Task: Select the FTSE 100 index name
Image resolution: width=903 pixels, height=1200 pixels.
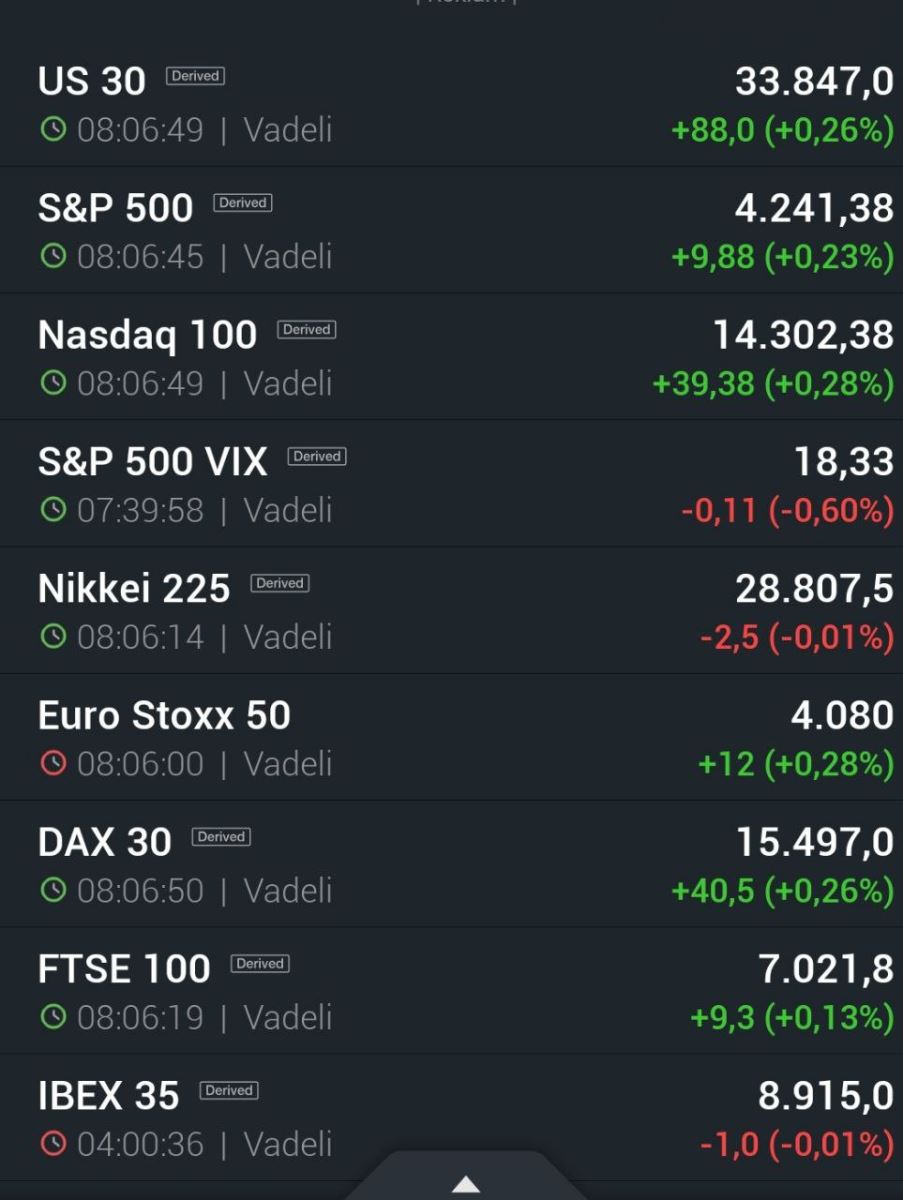Action: (124, 969)
